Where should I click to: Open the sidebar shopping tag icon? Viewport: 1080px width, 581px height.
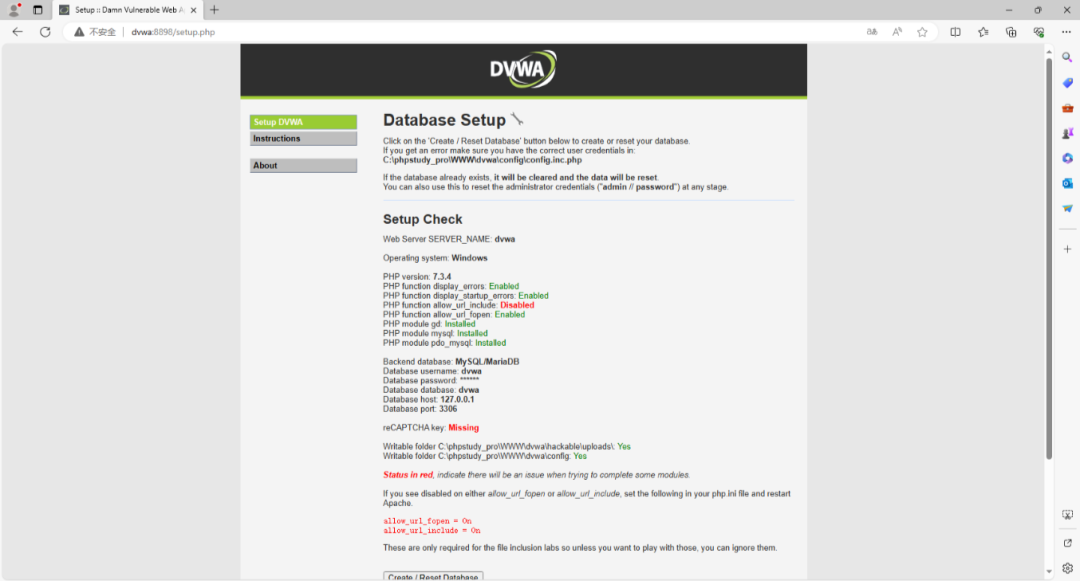point(1067,83)
